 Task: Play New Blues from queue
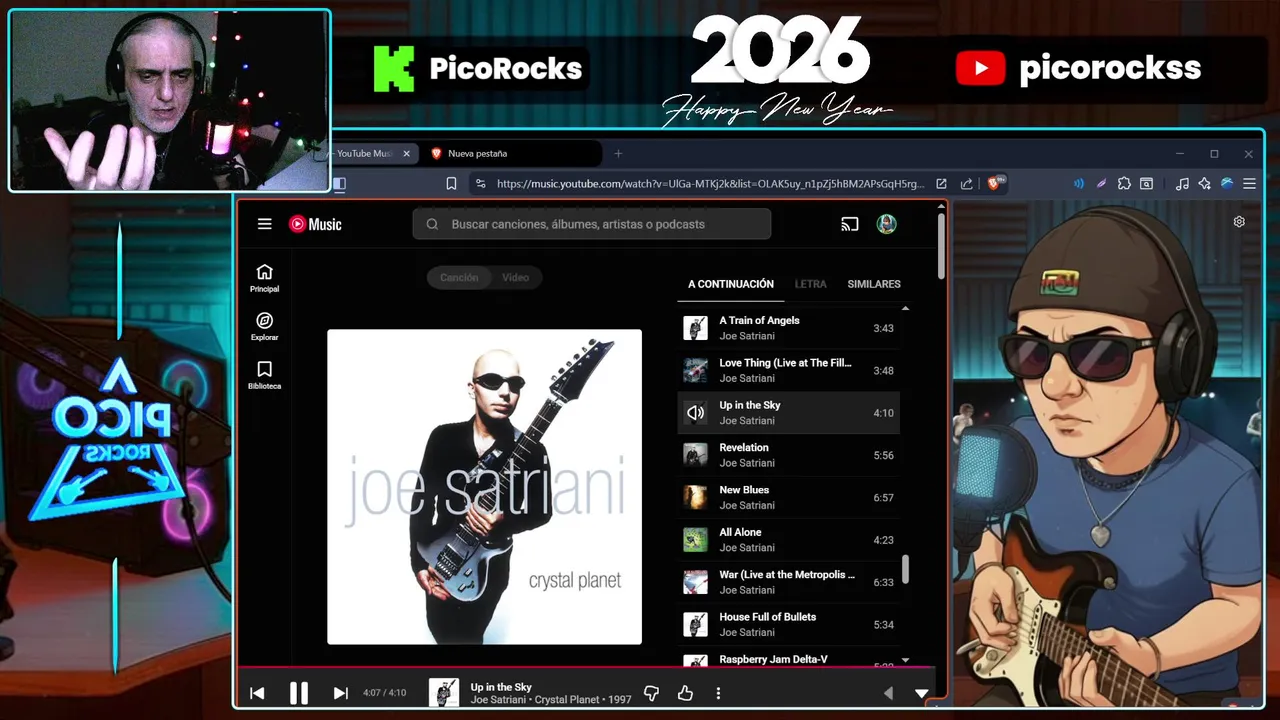pos(789,497)
